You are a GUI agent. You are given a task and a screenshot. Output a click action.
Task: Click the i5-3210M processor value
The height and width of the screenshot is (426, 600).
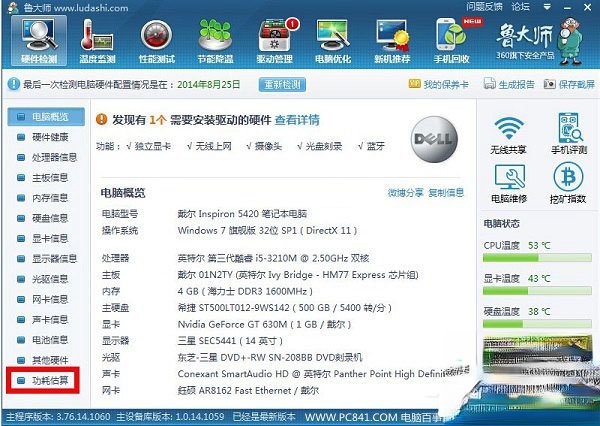click(x=273, y=258)
